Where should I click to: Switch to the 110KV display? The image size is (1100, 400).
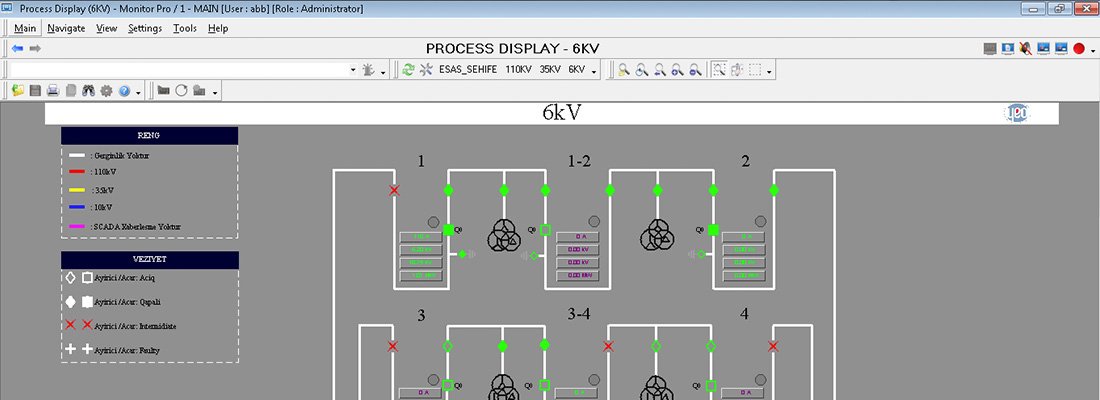click(x=518, y=70)
